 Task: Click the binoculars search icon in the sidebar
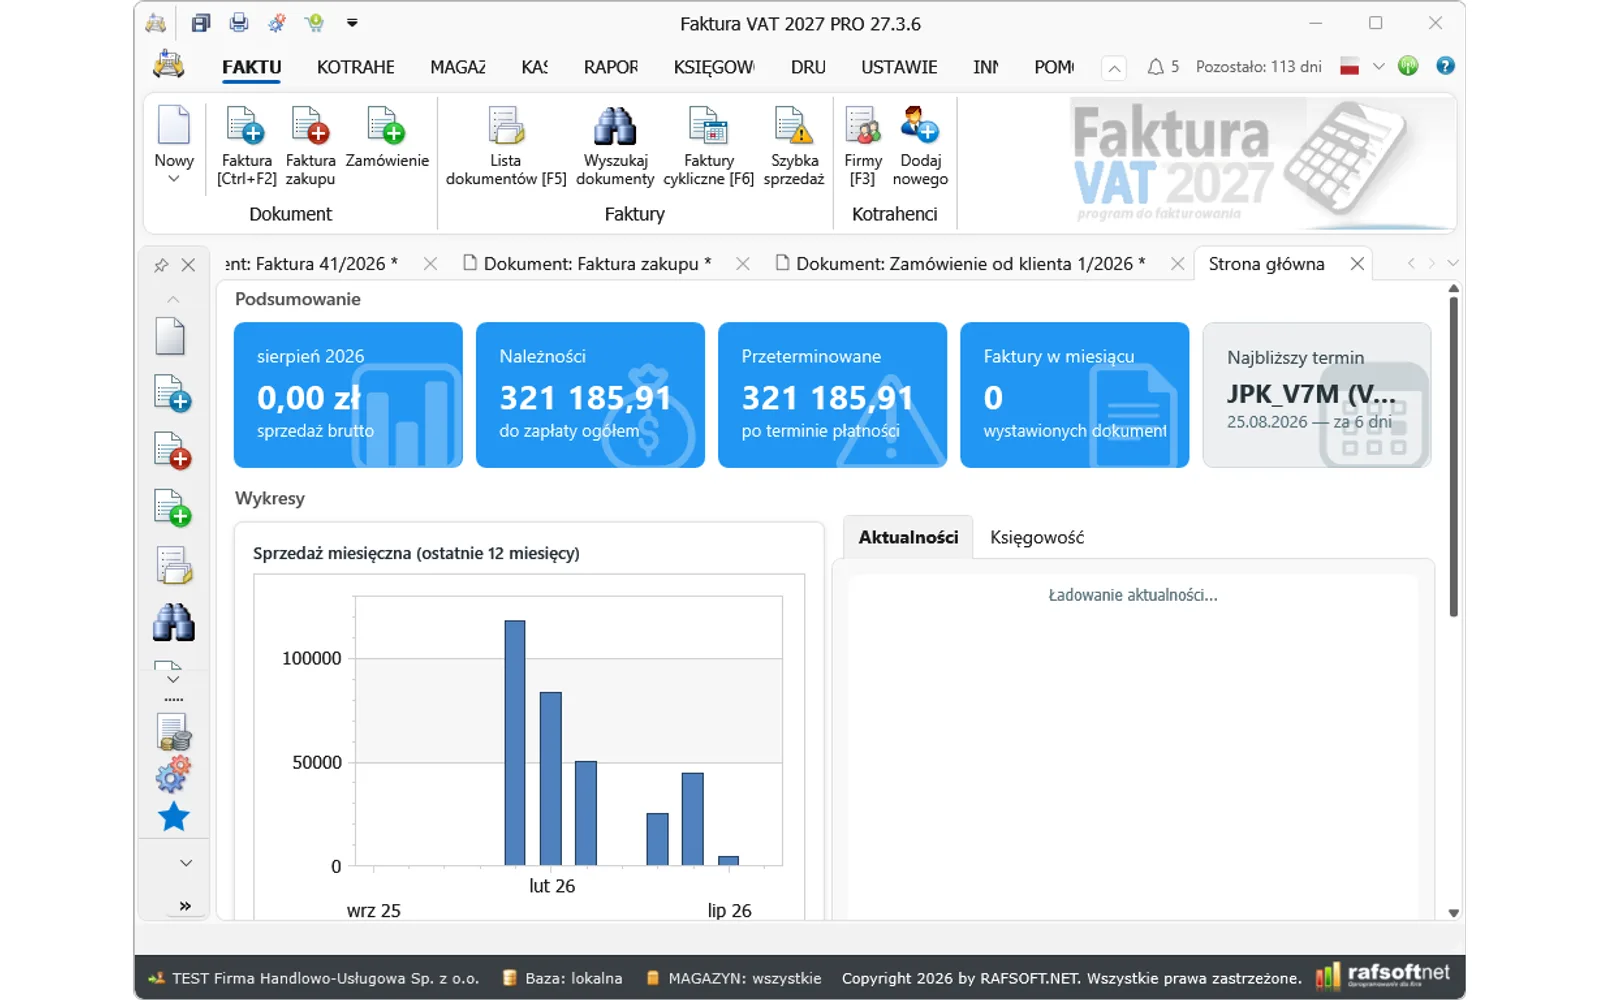[173, 622]
